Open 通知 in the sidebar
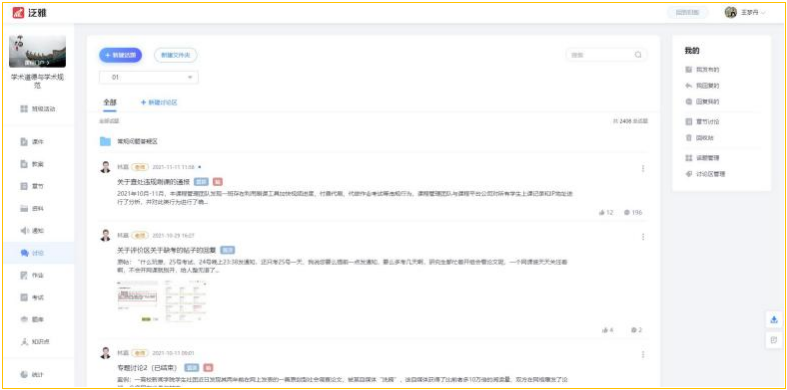This screenshot has height=390, width=787. click(33, 230)
